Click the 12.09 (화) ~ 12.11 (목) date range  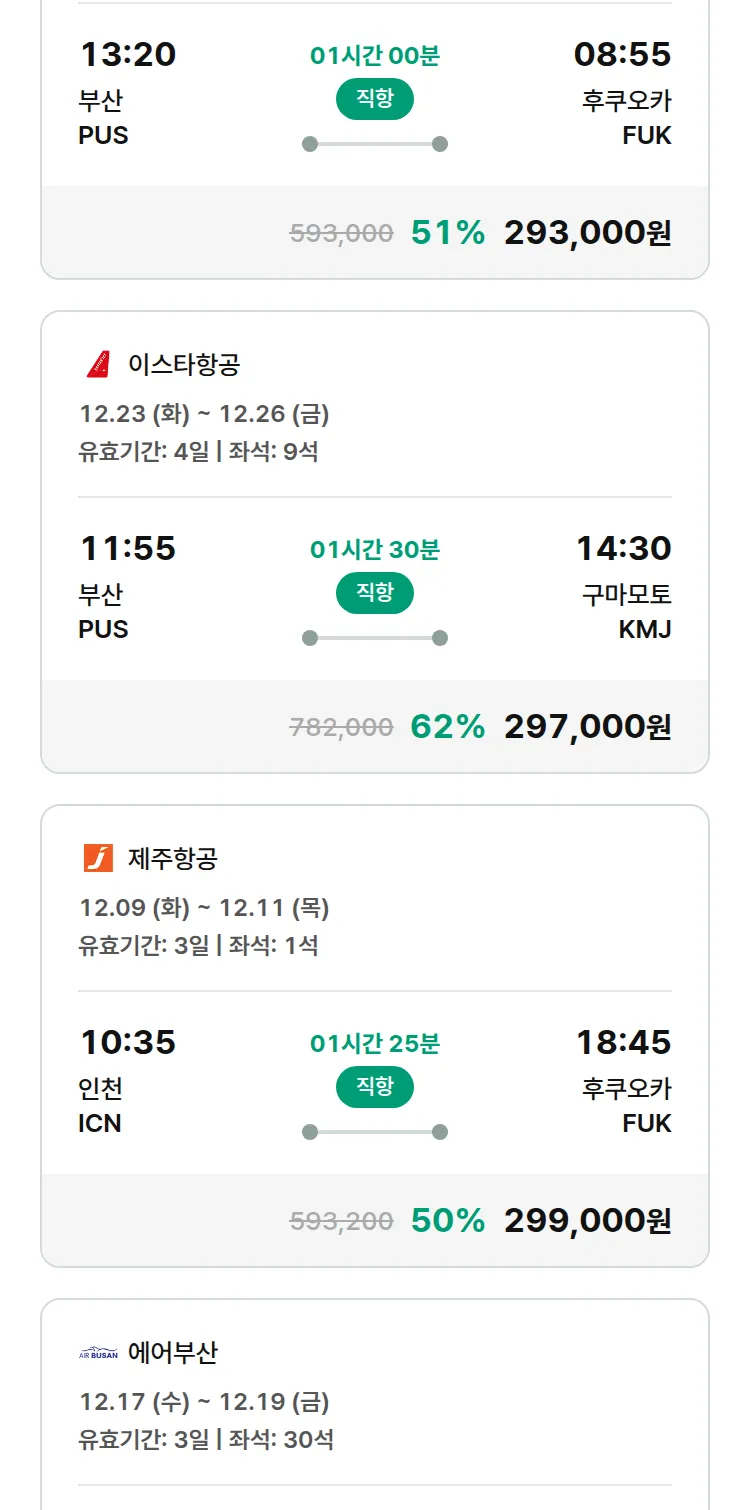[x=204, y=907]
